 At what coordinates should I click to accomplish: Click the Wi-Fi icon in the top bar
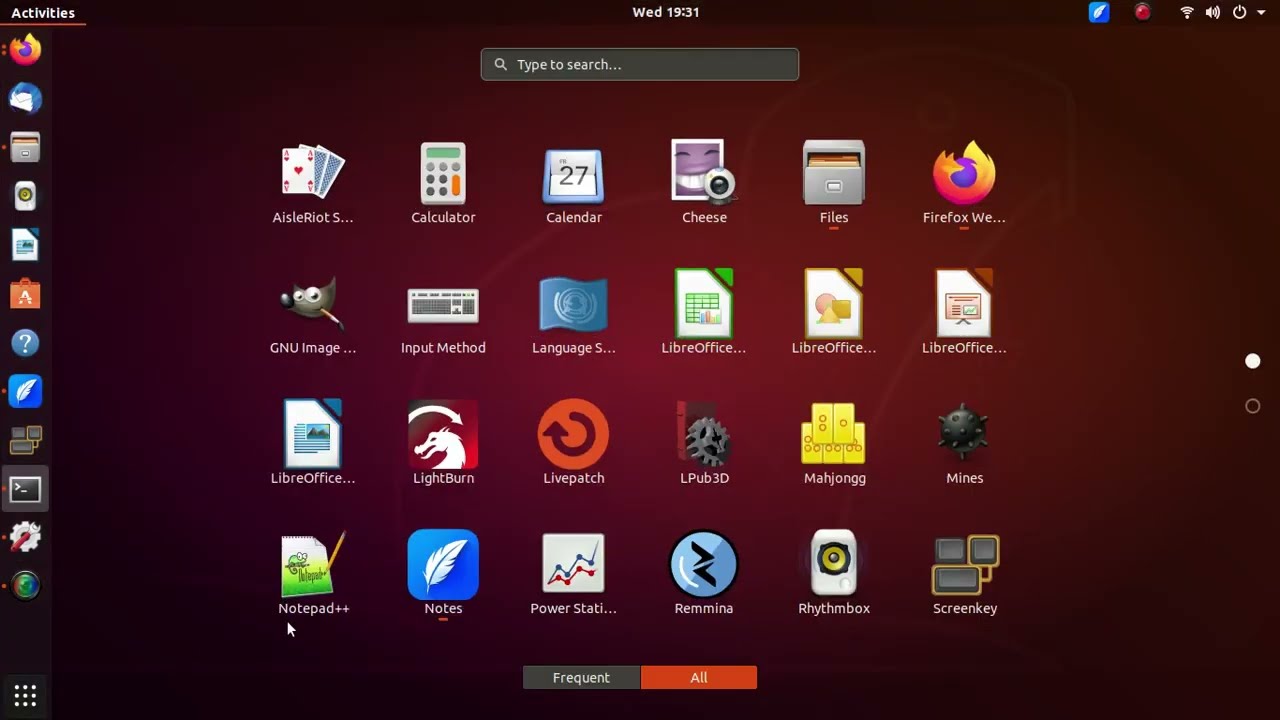pyautogui.click(x=1187, y=12)
